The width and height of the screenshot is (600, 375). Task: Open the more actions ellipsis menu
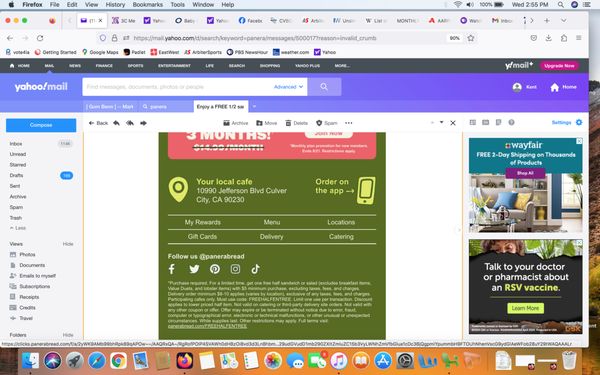(349, 123)
